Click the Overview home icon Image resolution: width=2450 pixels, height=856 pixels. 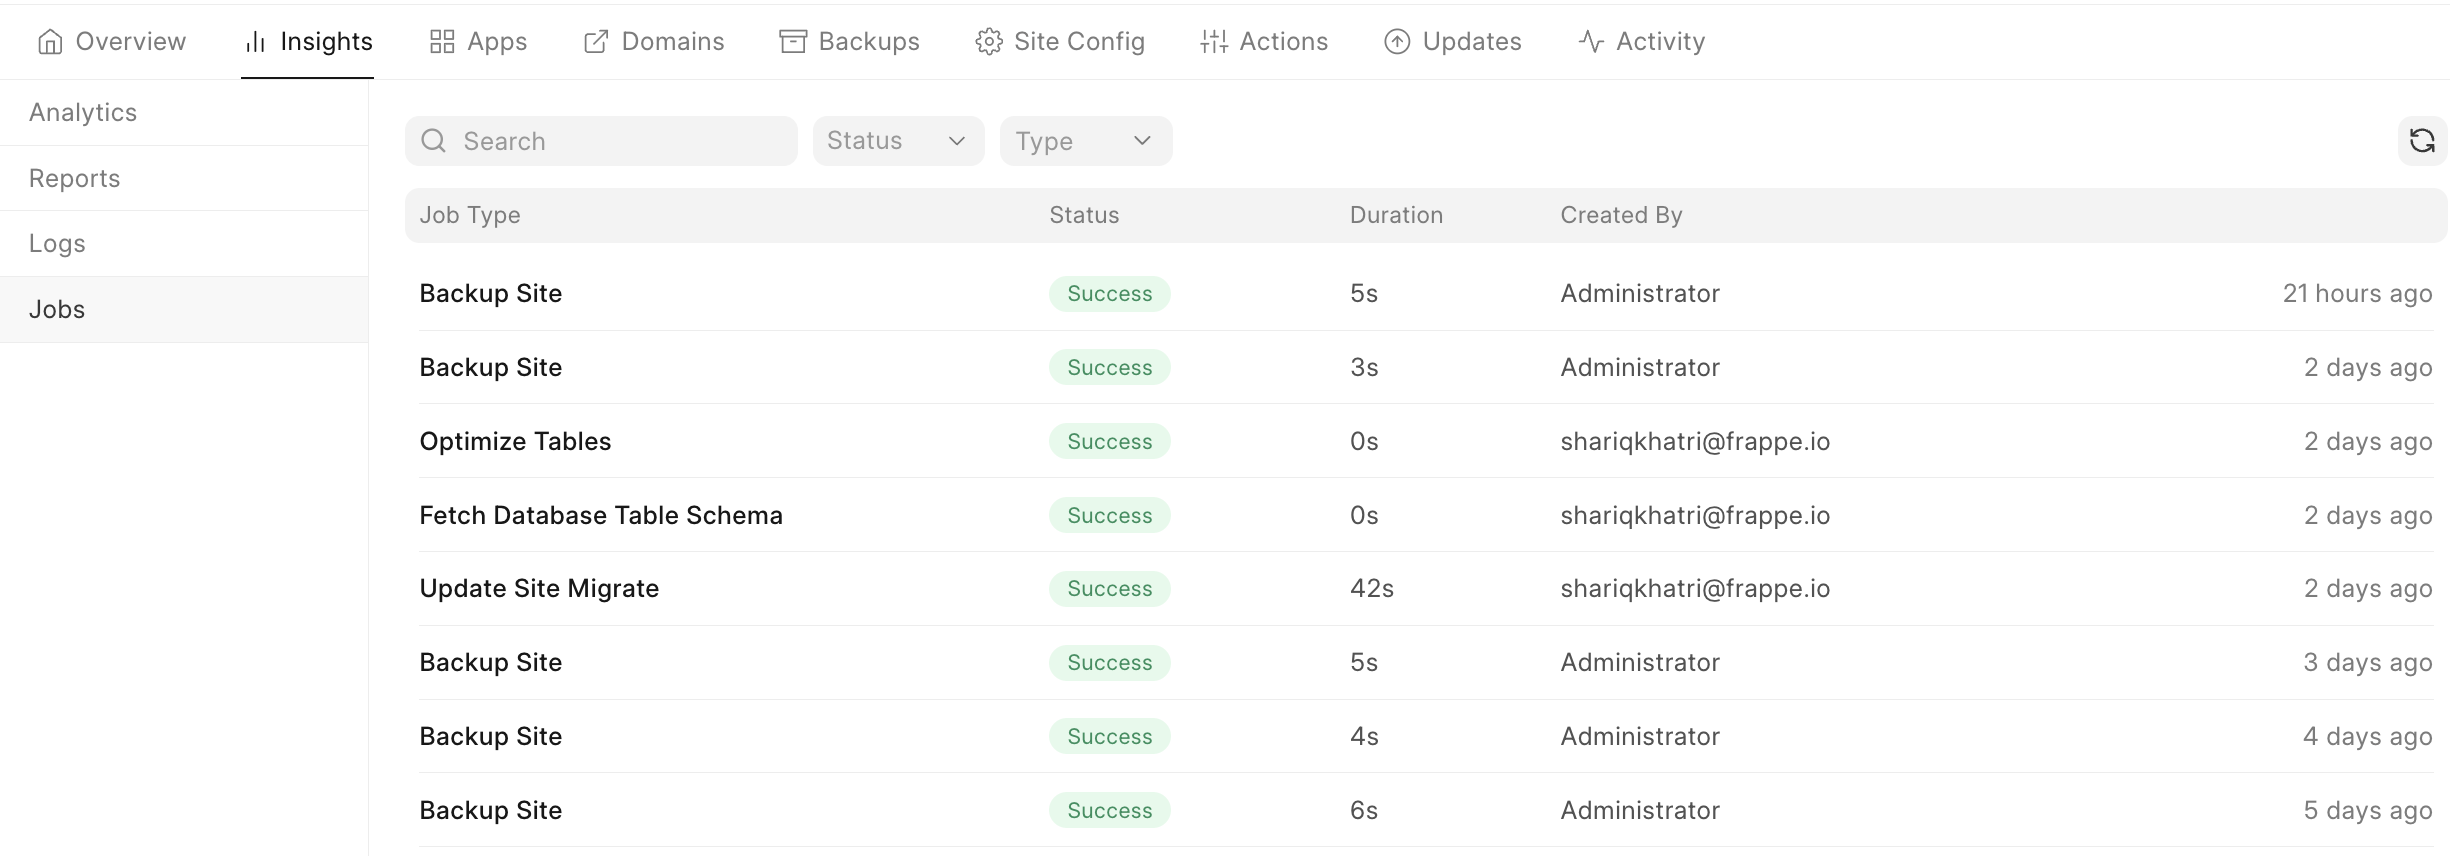point(50,42)
